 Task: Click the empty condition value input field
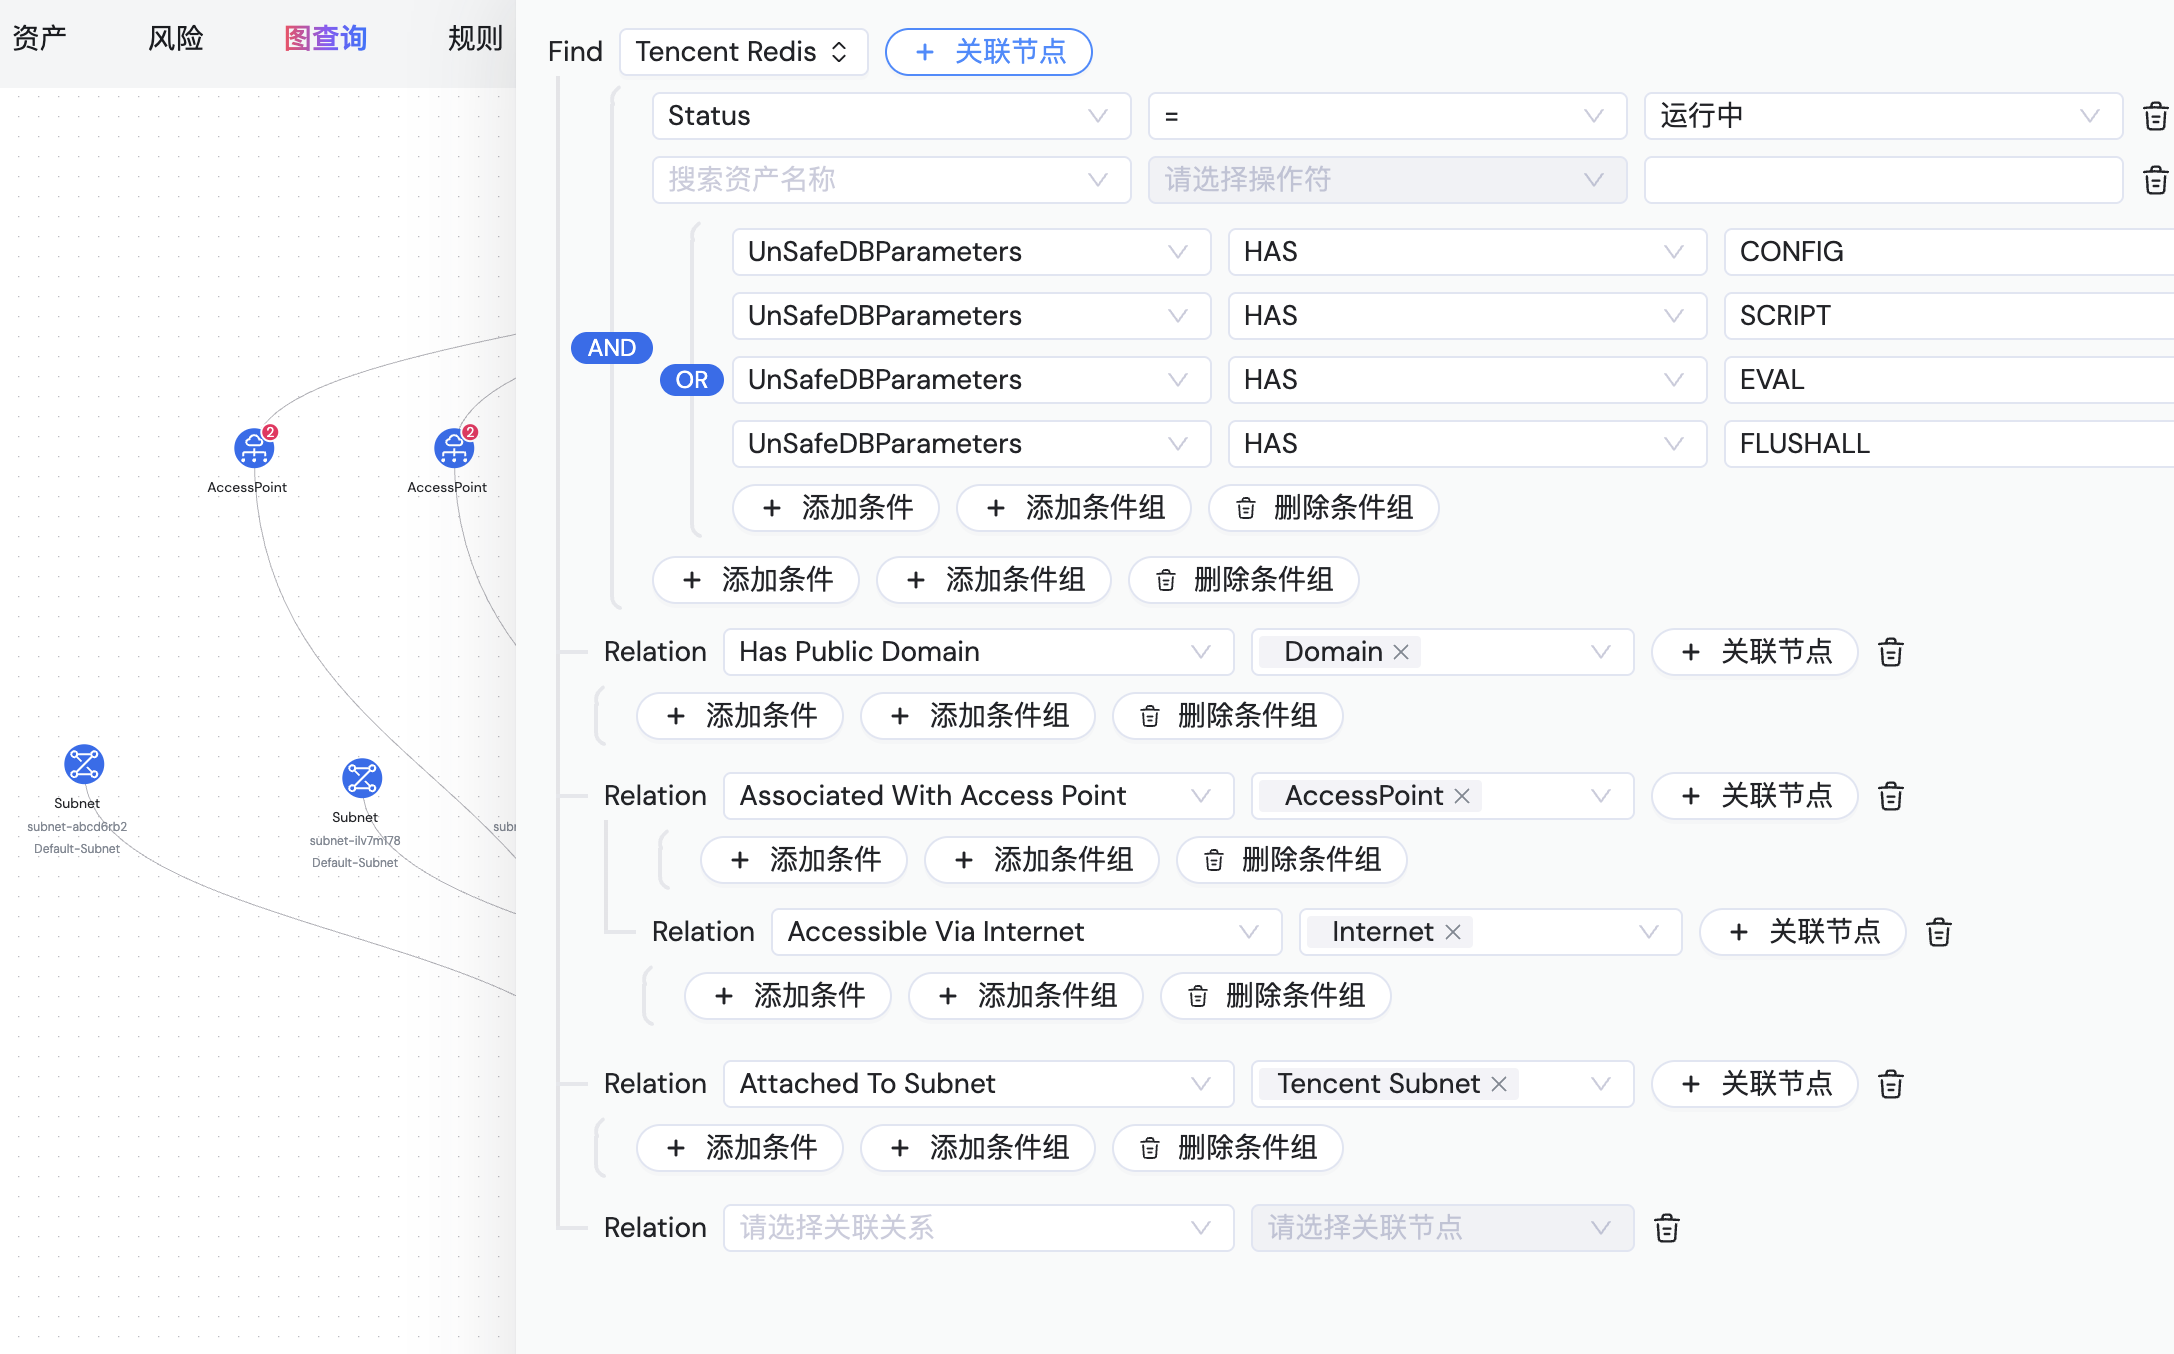1882,180
